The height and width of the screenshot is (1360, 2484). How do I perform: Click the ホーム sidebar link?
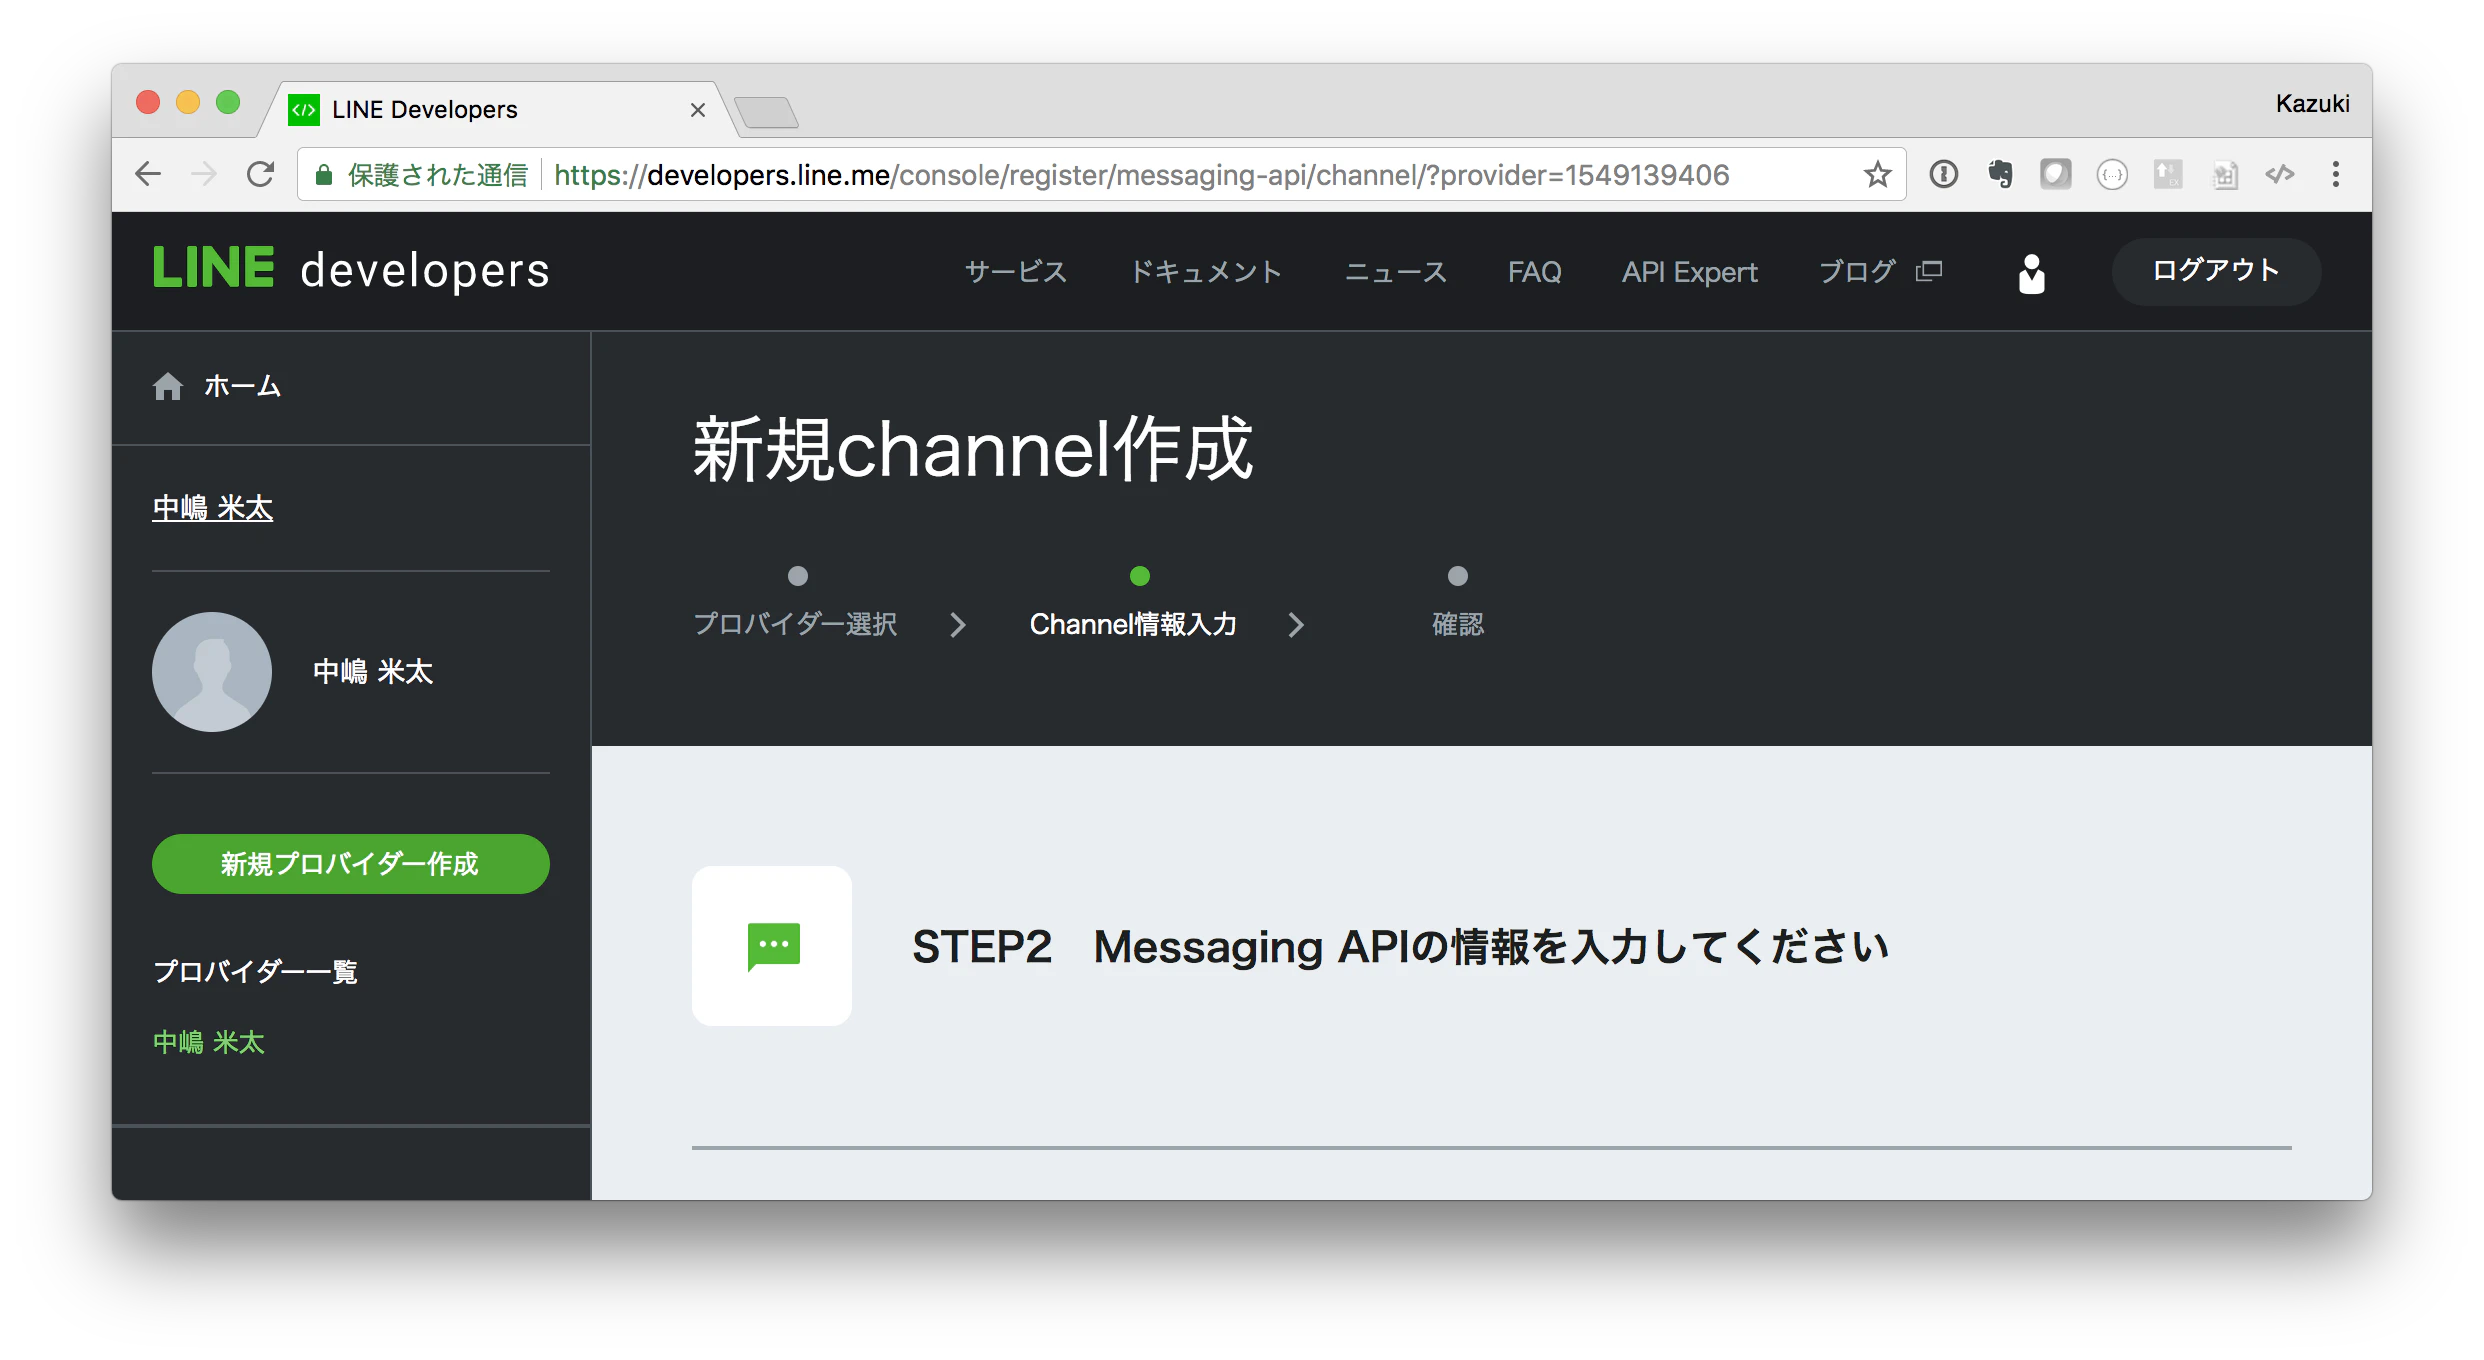(x=242, y=386)
